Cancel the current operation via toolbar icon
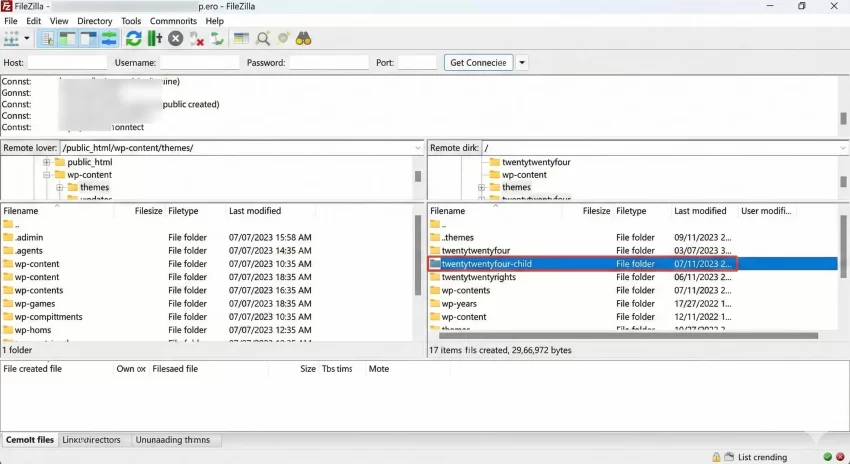The height and width of the screenshot is (464, 850). (175, 39)
